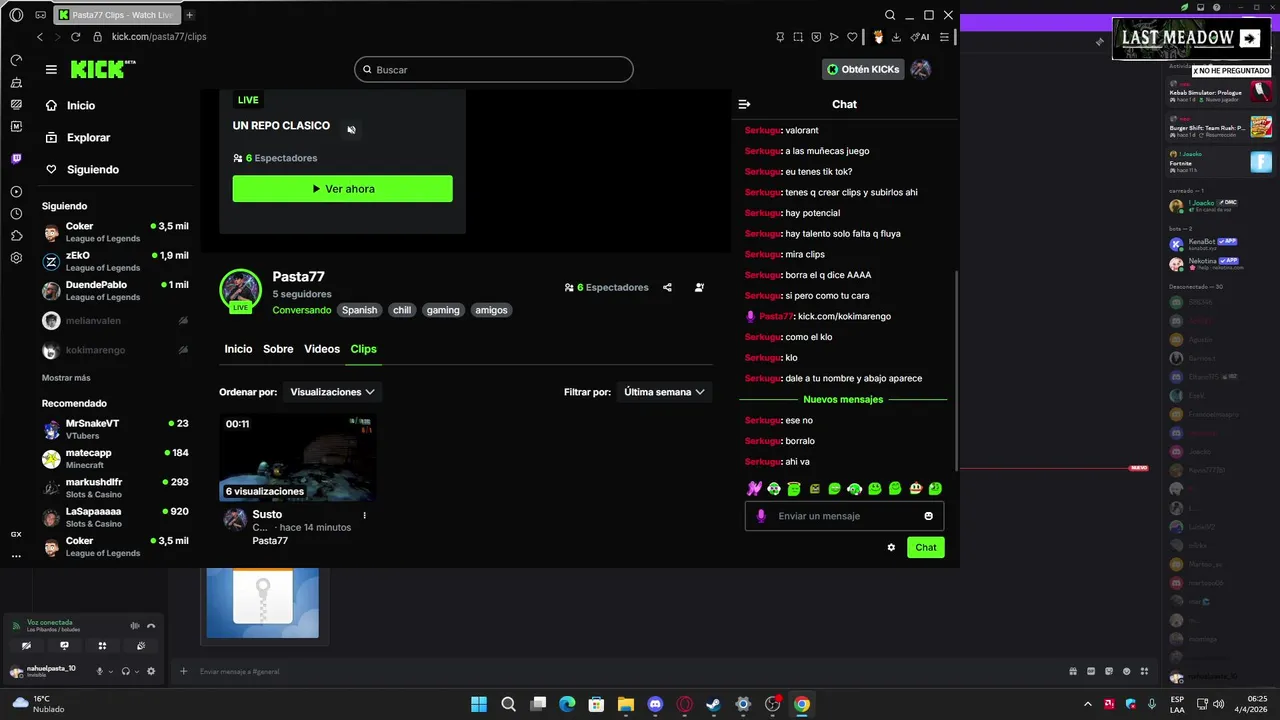The width and height of the screenshot is (1280, 720).
Task: Open followed channel DuendePablo
Action: point(115,290)
